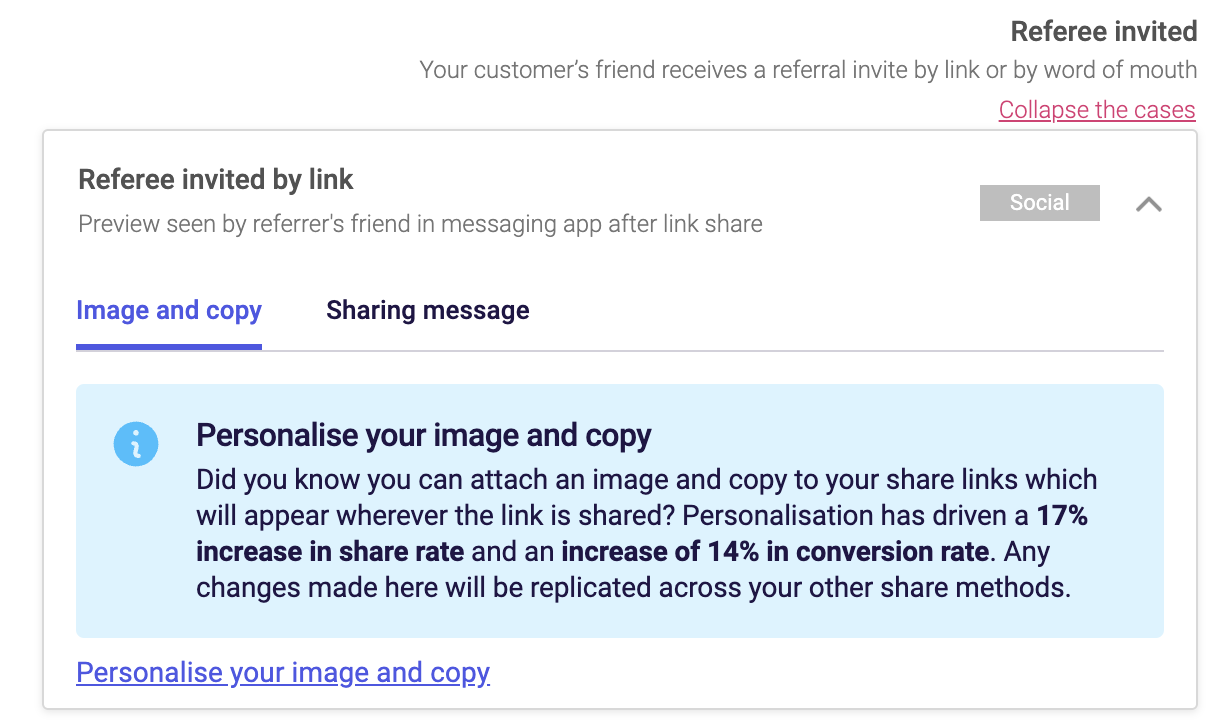Image resolution: width=1224 pixels, height=724 pixels.
Task: Click the Referee invited section heading
Action: tap(1104, 31)
